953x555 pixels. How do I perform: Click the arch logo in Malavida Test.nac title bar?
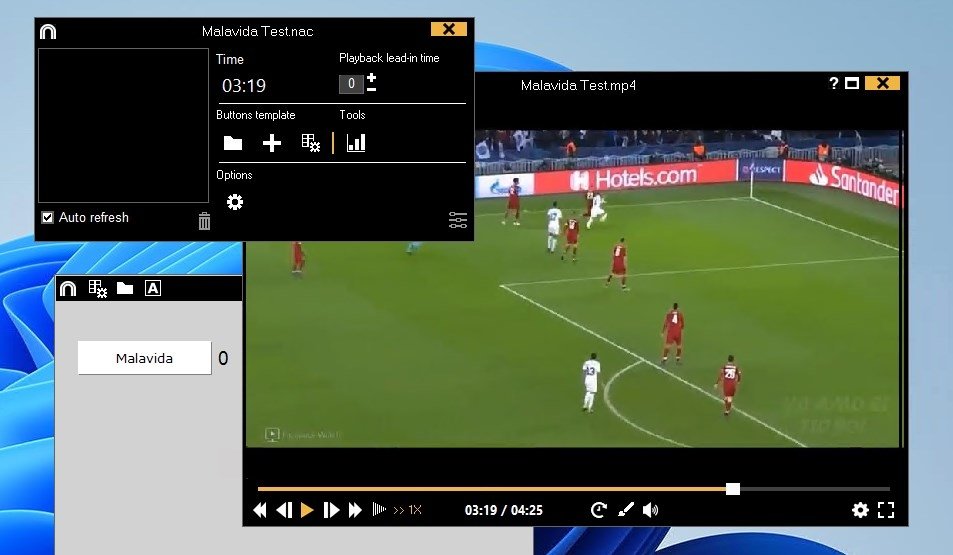click(48, 32)
